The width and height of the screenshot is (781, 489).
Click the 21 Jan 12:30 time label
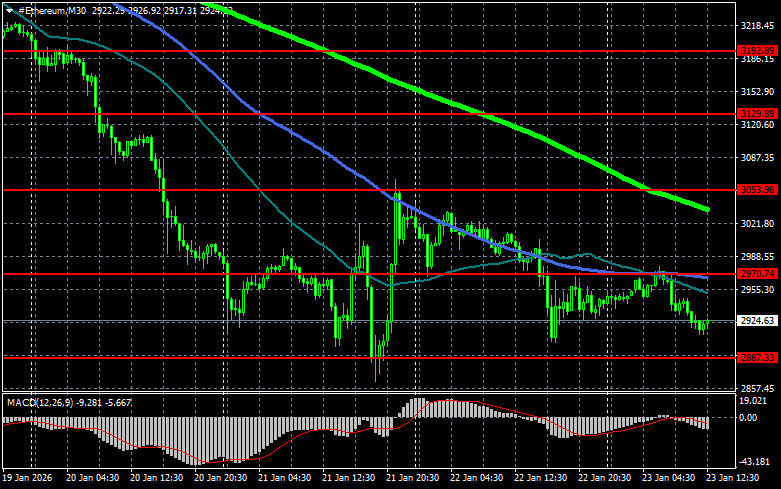349,478
